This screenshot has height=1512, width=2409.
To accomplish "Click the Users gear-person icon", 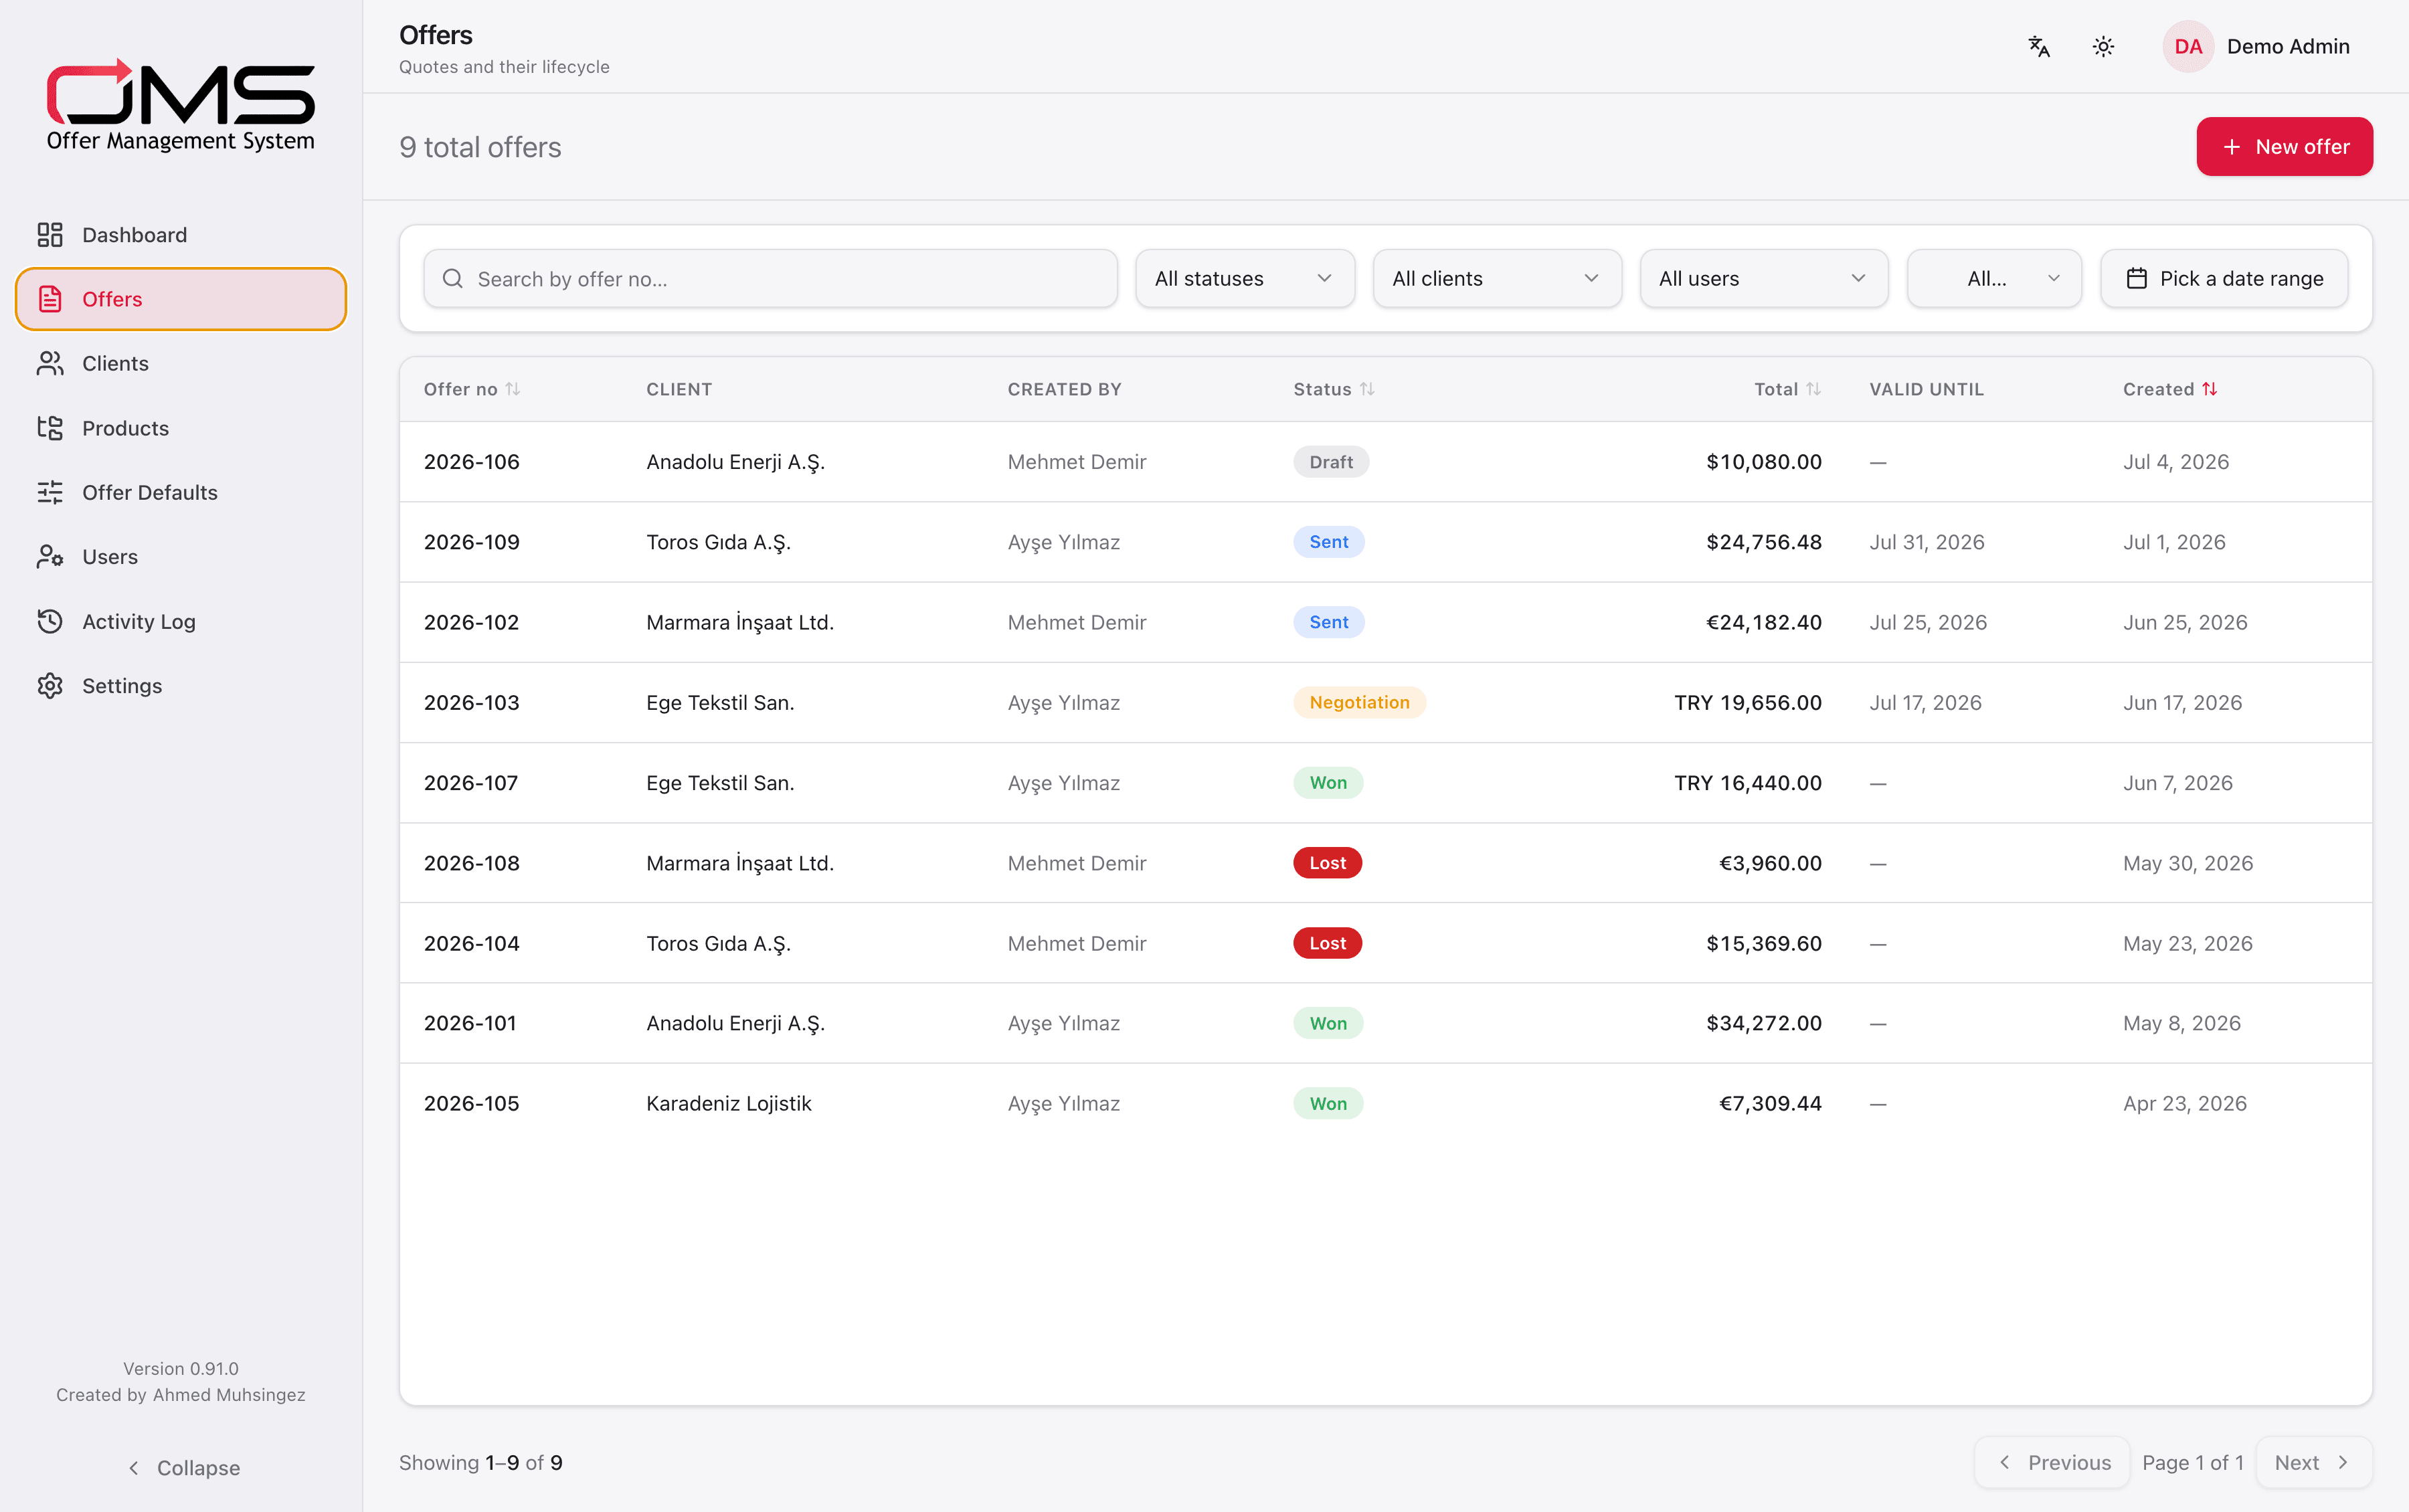I will point(50,557).
